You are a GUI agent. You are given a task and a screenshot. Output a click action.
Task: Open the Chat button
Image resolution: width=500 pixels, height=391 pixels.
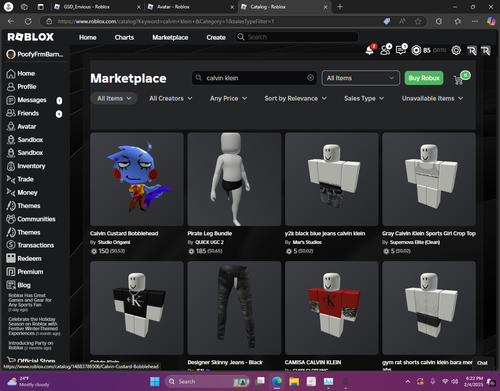(x=482, y=363)
